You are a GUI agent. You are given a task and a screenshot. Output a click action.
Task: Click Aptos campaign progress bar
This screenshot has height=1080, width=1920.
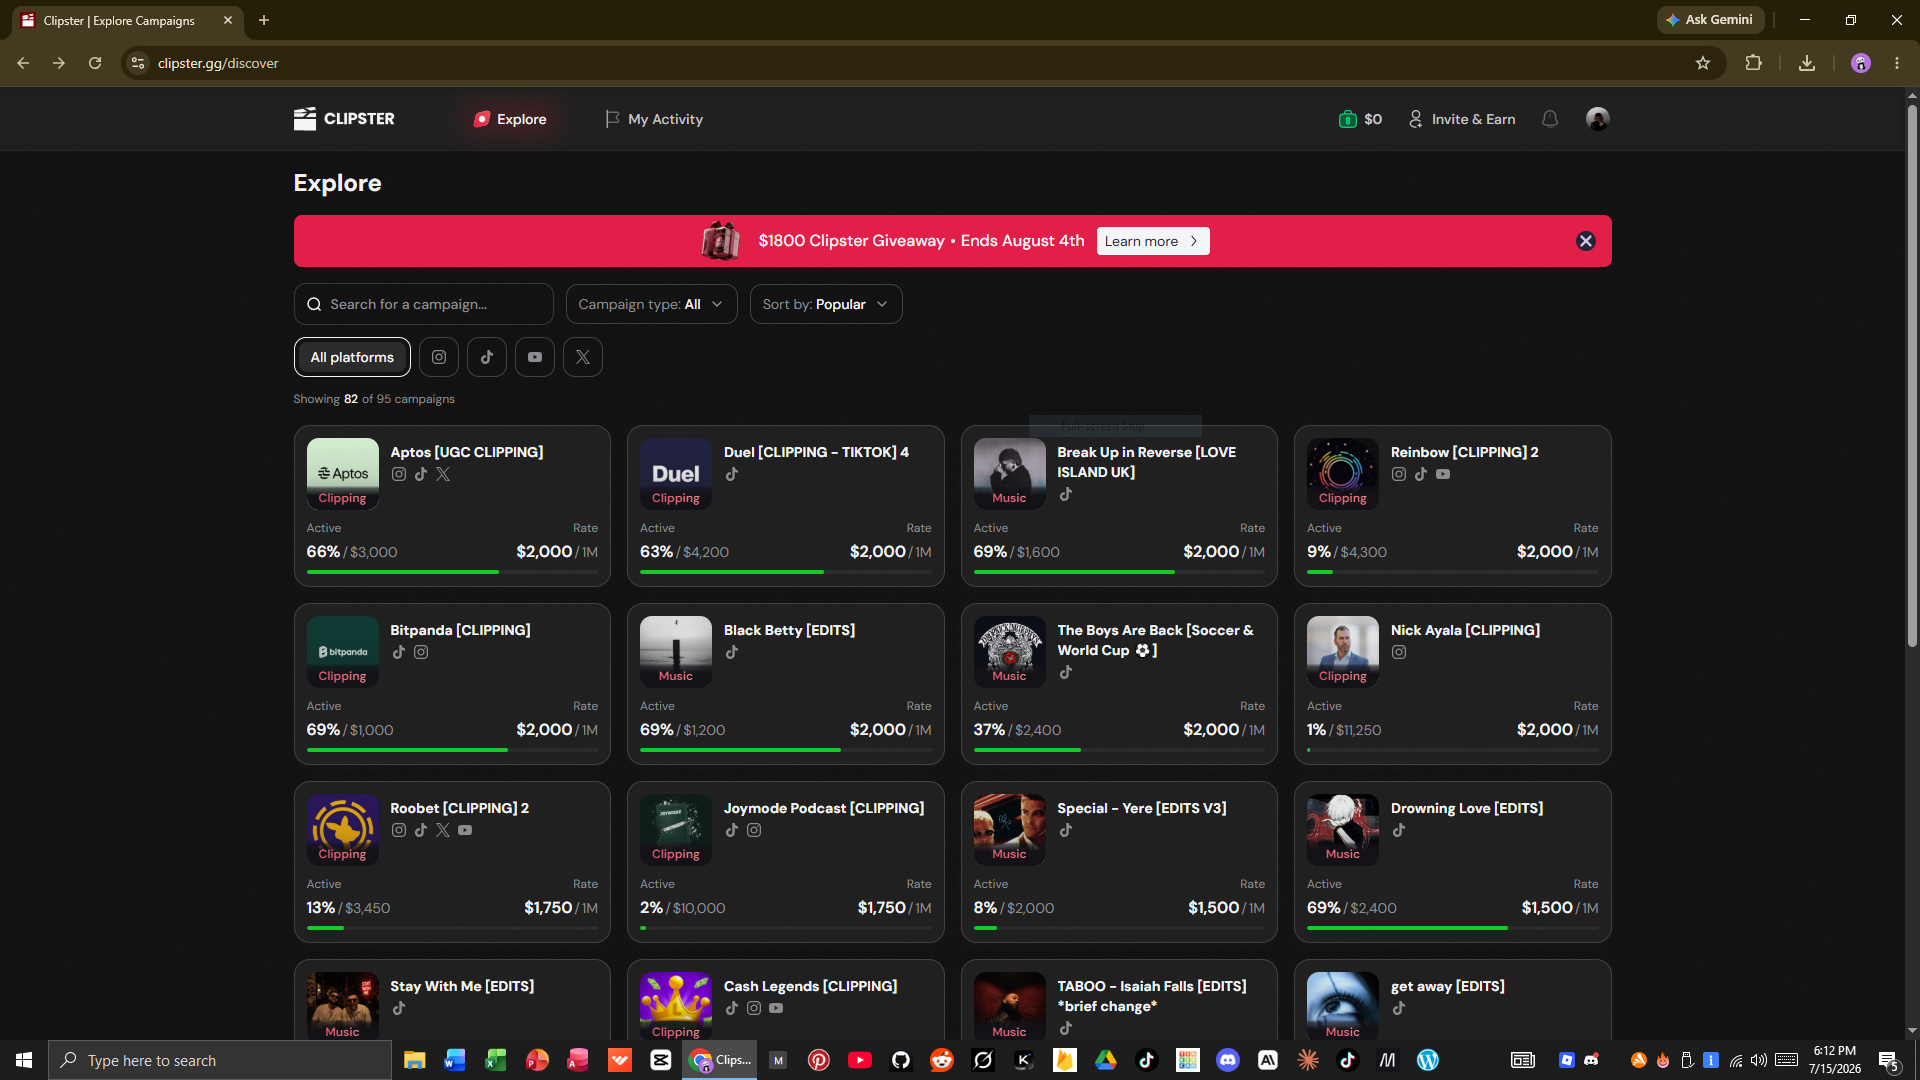452,572
